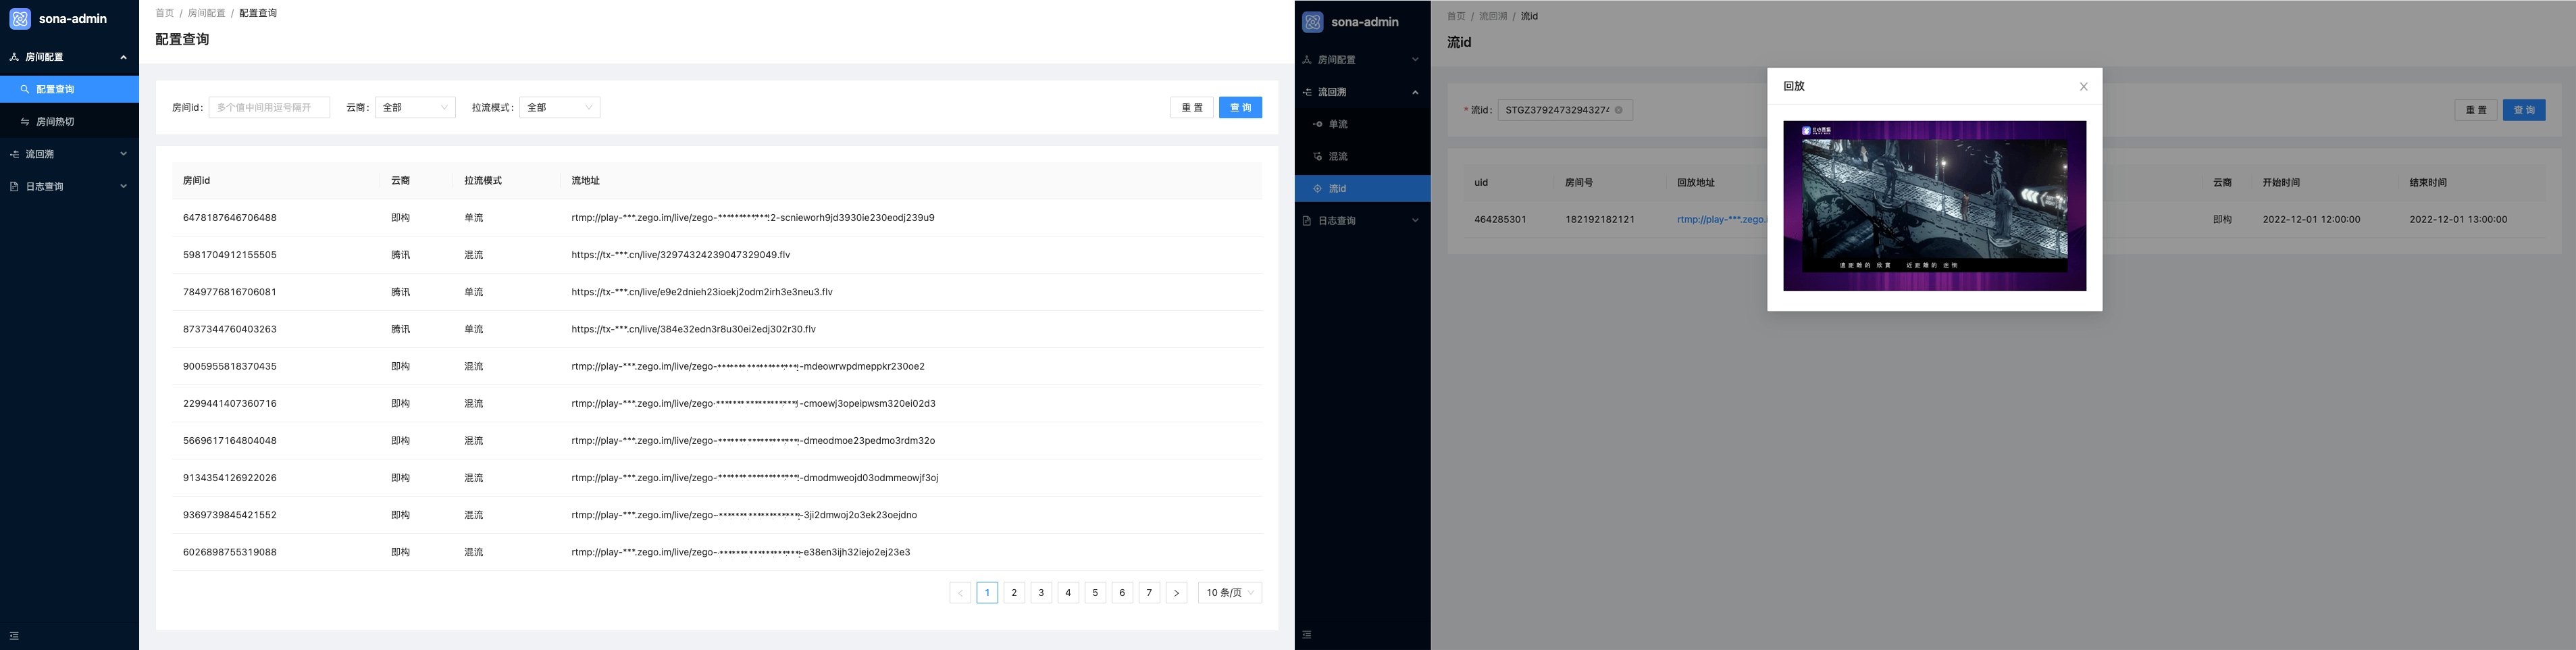Viewport: 2576px width, 650px height.
Task: Click the 流地址 column header
Action: click(586, 181)
